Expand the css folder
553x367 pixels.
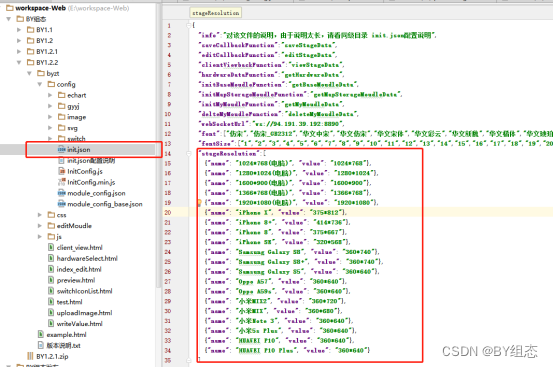point(40,215)
